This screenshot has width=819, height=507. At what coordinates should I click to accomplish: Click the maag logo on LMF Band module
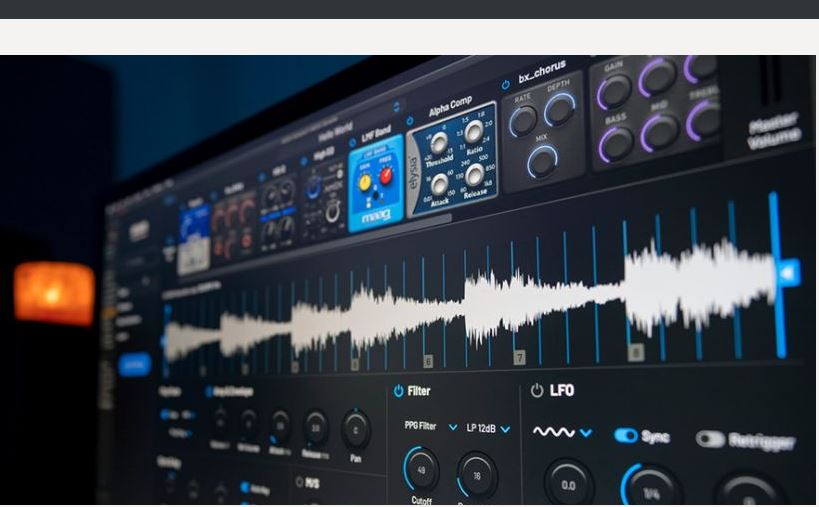click(x=375, y=216)
